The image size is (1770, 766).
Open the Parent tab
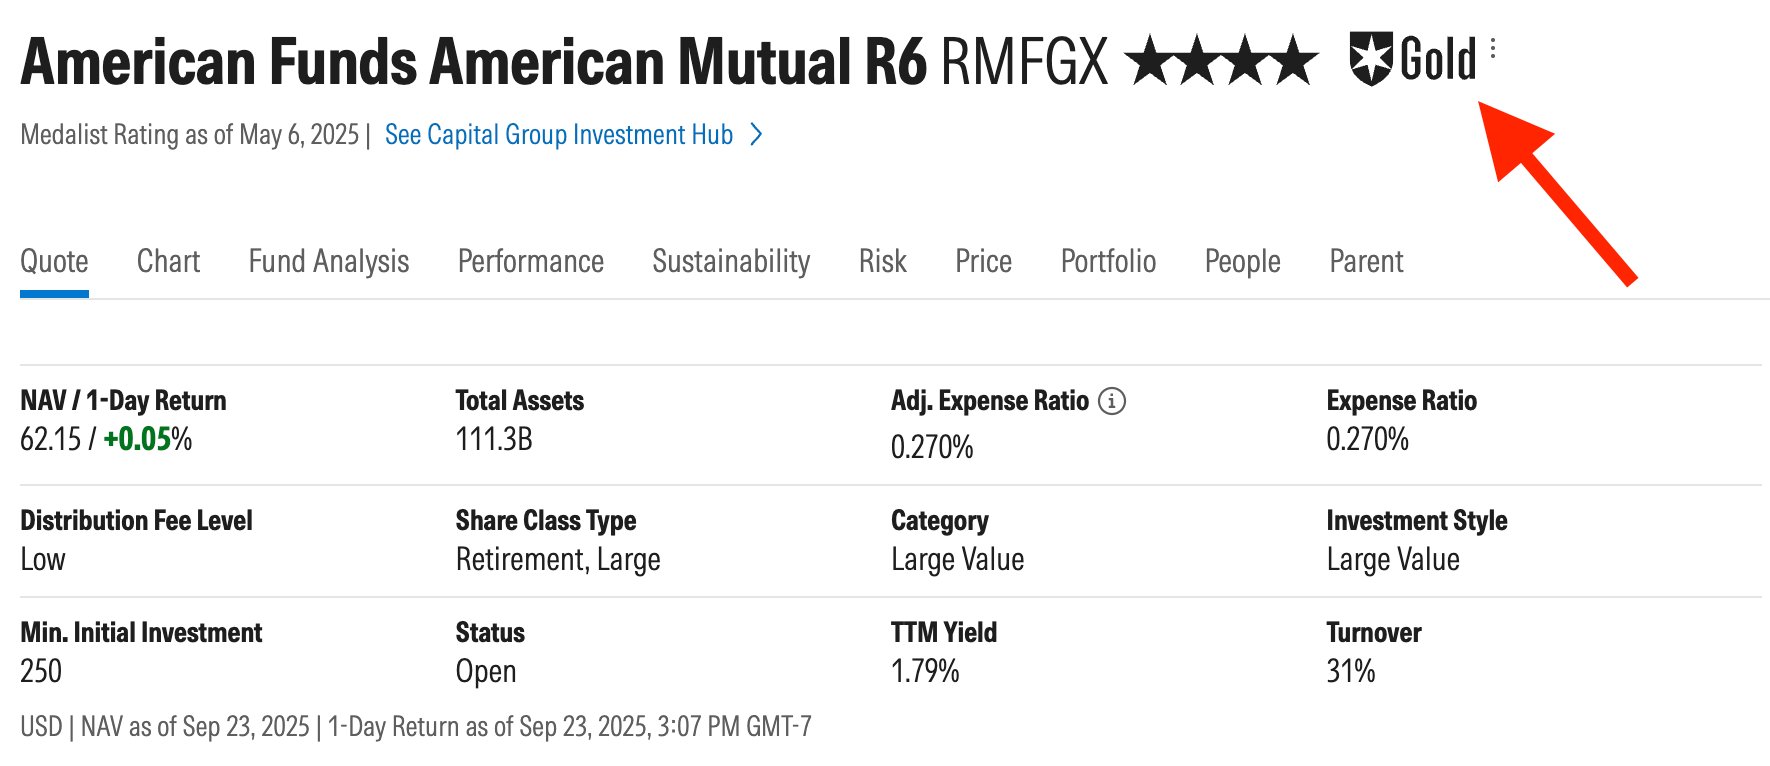(1366, 261)
